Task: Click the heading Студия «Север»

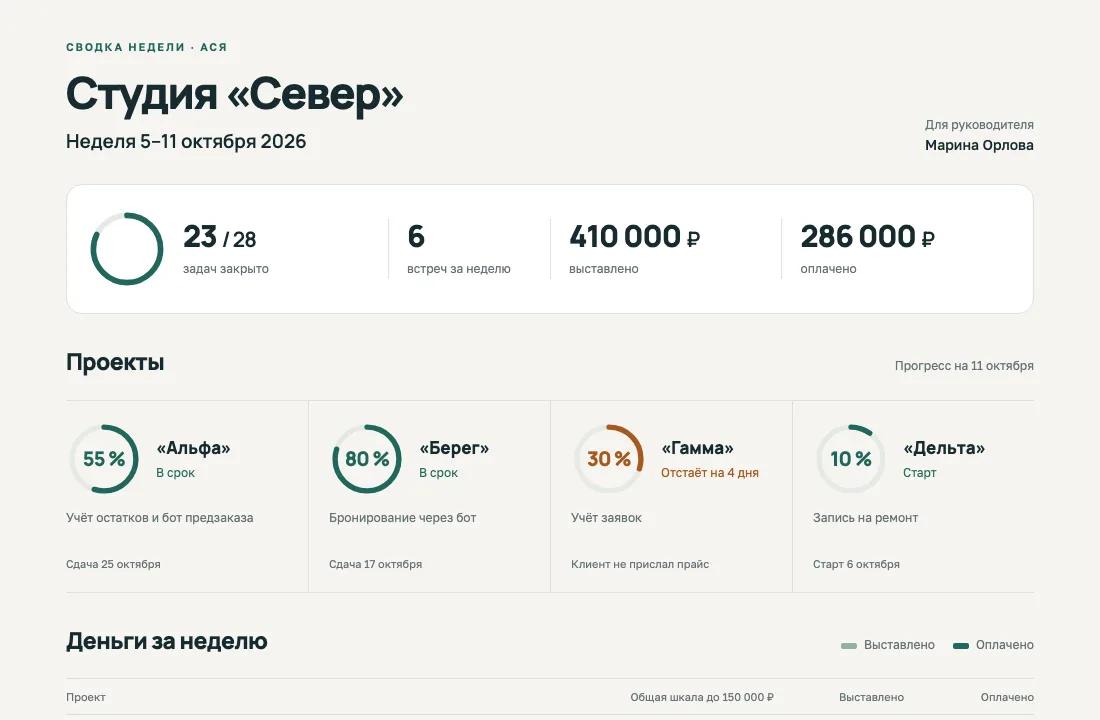Action: [x=234, y=94]
